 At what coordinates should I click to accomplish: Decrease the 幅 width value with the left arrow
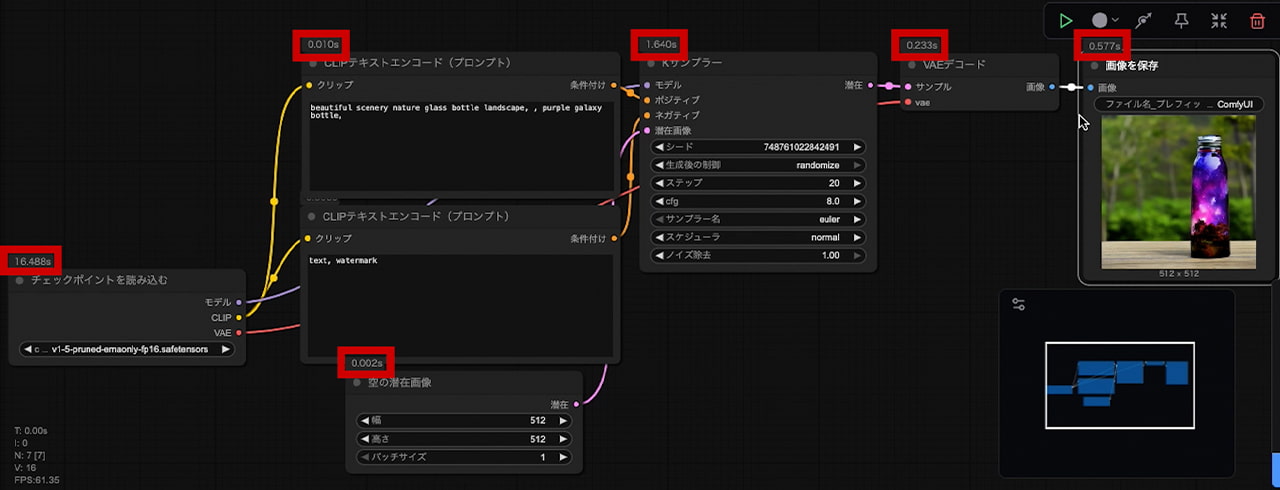(x=365, y=421)
